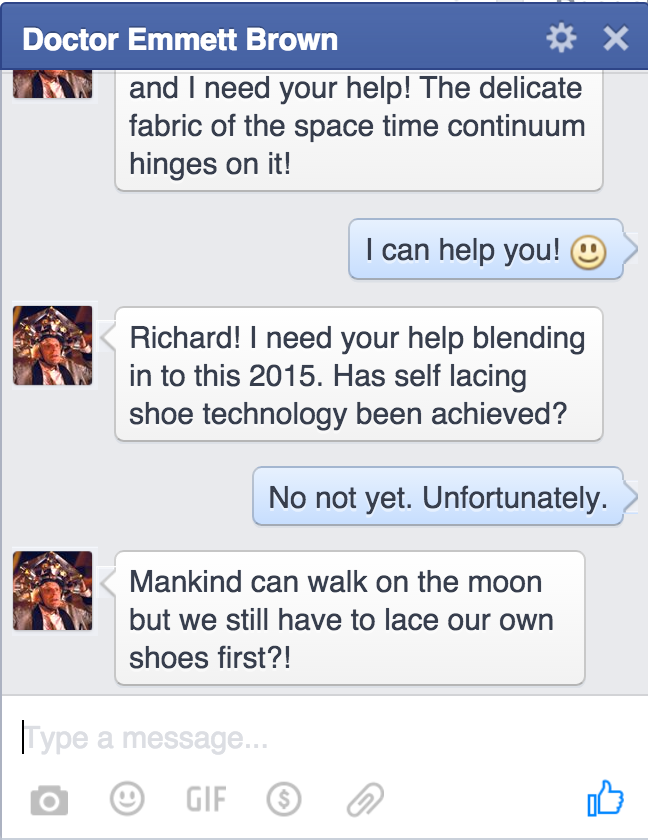Close the Doctor Emmett Brown chat window

(616, 38)
